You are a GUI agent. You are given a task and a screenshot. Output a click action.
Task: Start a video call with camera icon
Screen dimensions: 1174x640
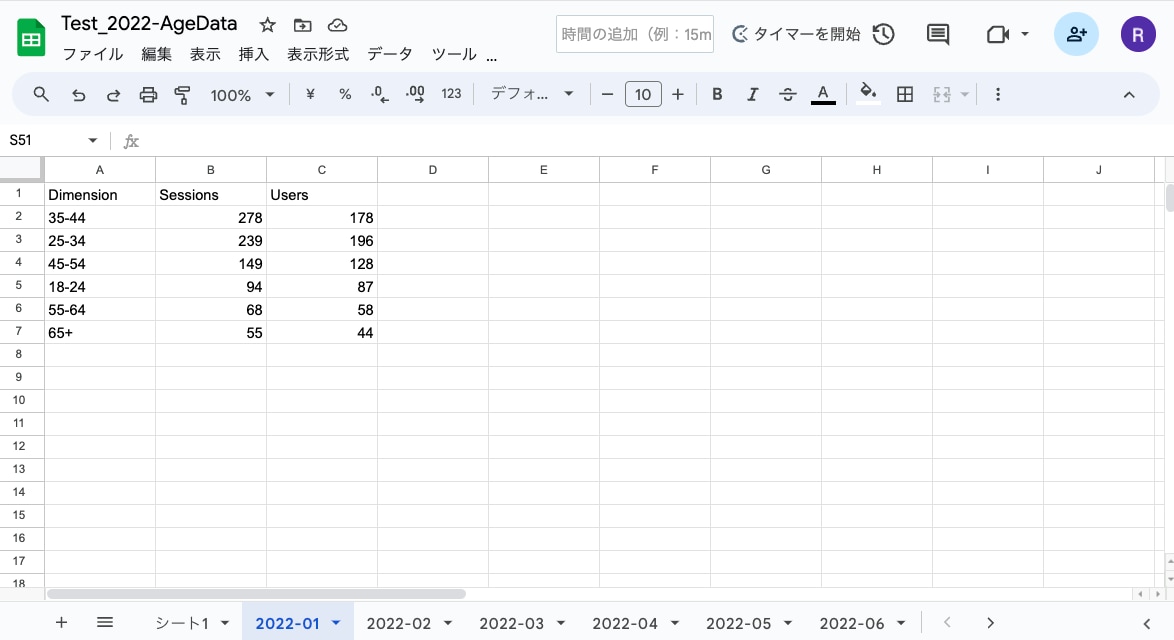(997, 34)
